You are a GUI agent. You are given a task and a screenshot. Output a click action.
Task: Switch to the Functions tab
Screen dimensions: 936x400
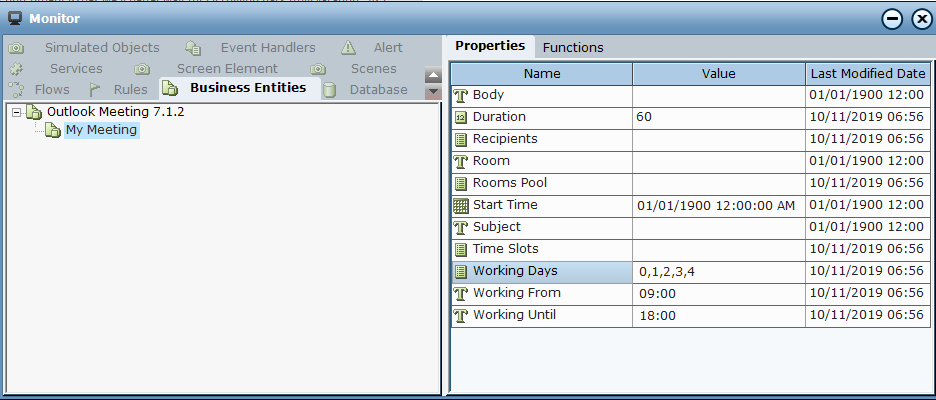[572, 47]
